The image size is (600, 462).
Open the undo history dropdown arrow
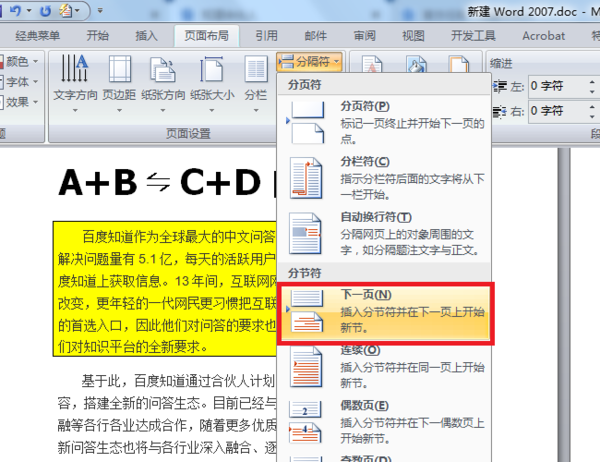coord(29,11)
